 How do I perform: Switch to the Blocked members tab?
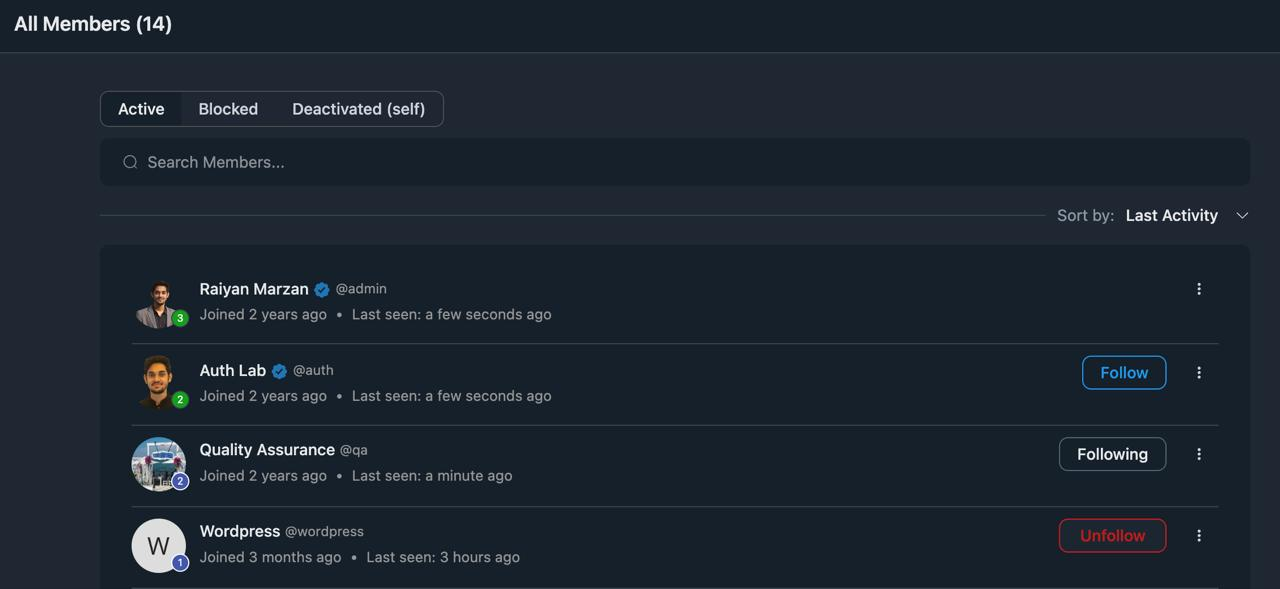tap(228, 108)
